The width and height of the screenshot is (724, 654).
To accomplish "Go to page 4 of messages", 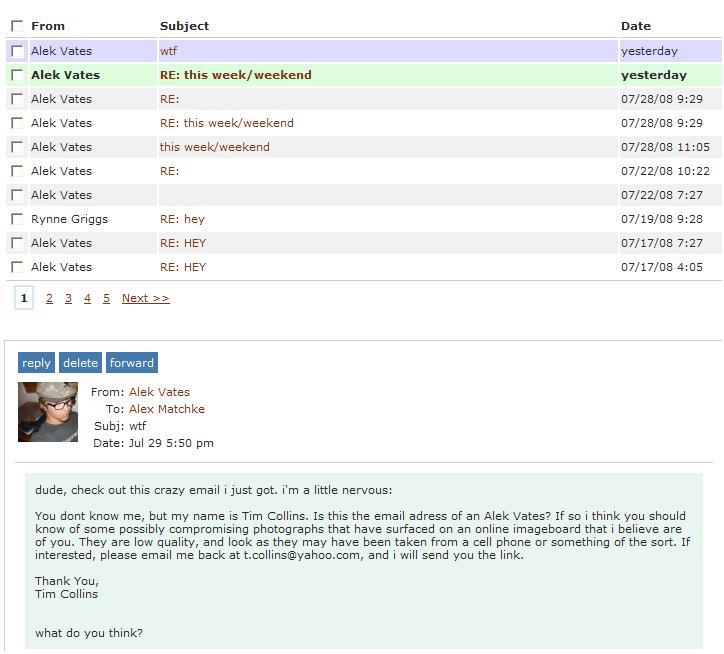I will 87,298.
